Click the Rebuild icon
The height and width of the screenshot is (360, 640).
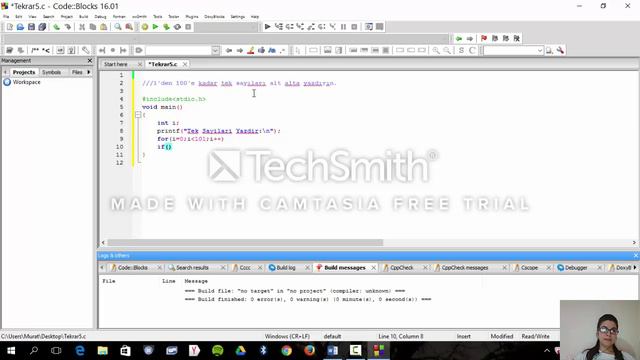coord(177,27)
